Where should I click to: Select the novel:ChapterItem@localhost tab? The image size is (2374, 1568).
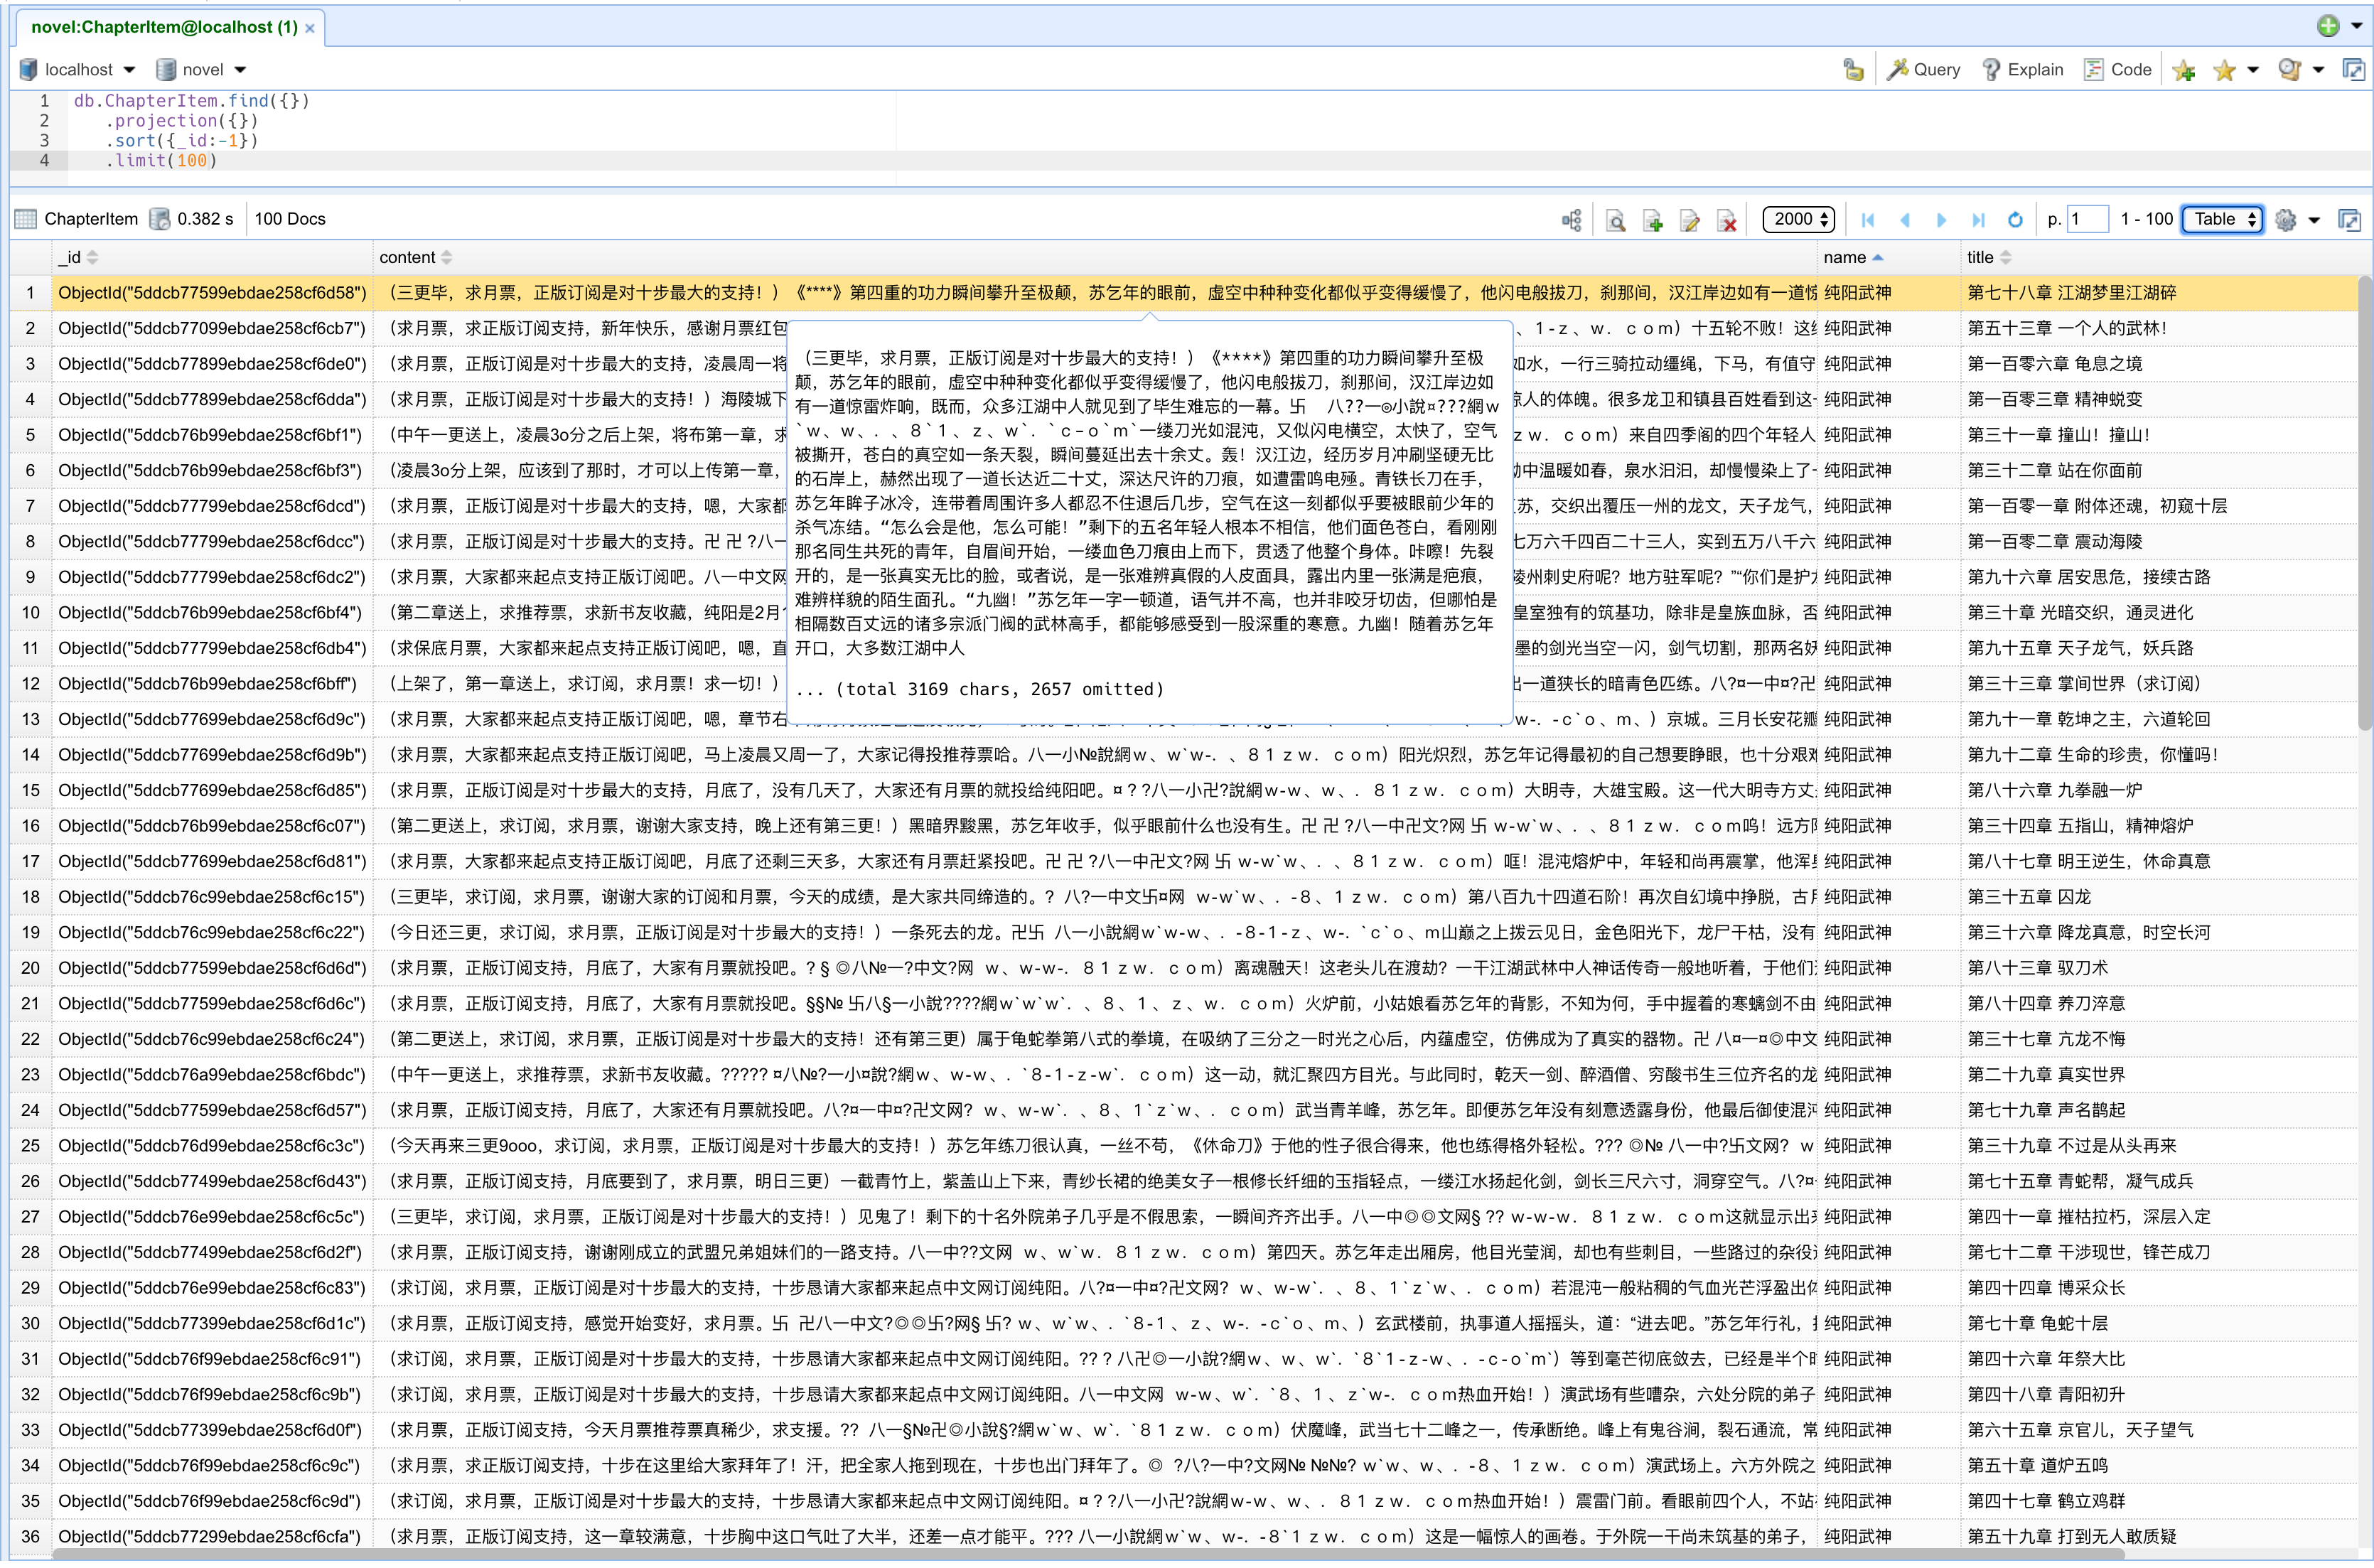164,27
